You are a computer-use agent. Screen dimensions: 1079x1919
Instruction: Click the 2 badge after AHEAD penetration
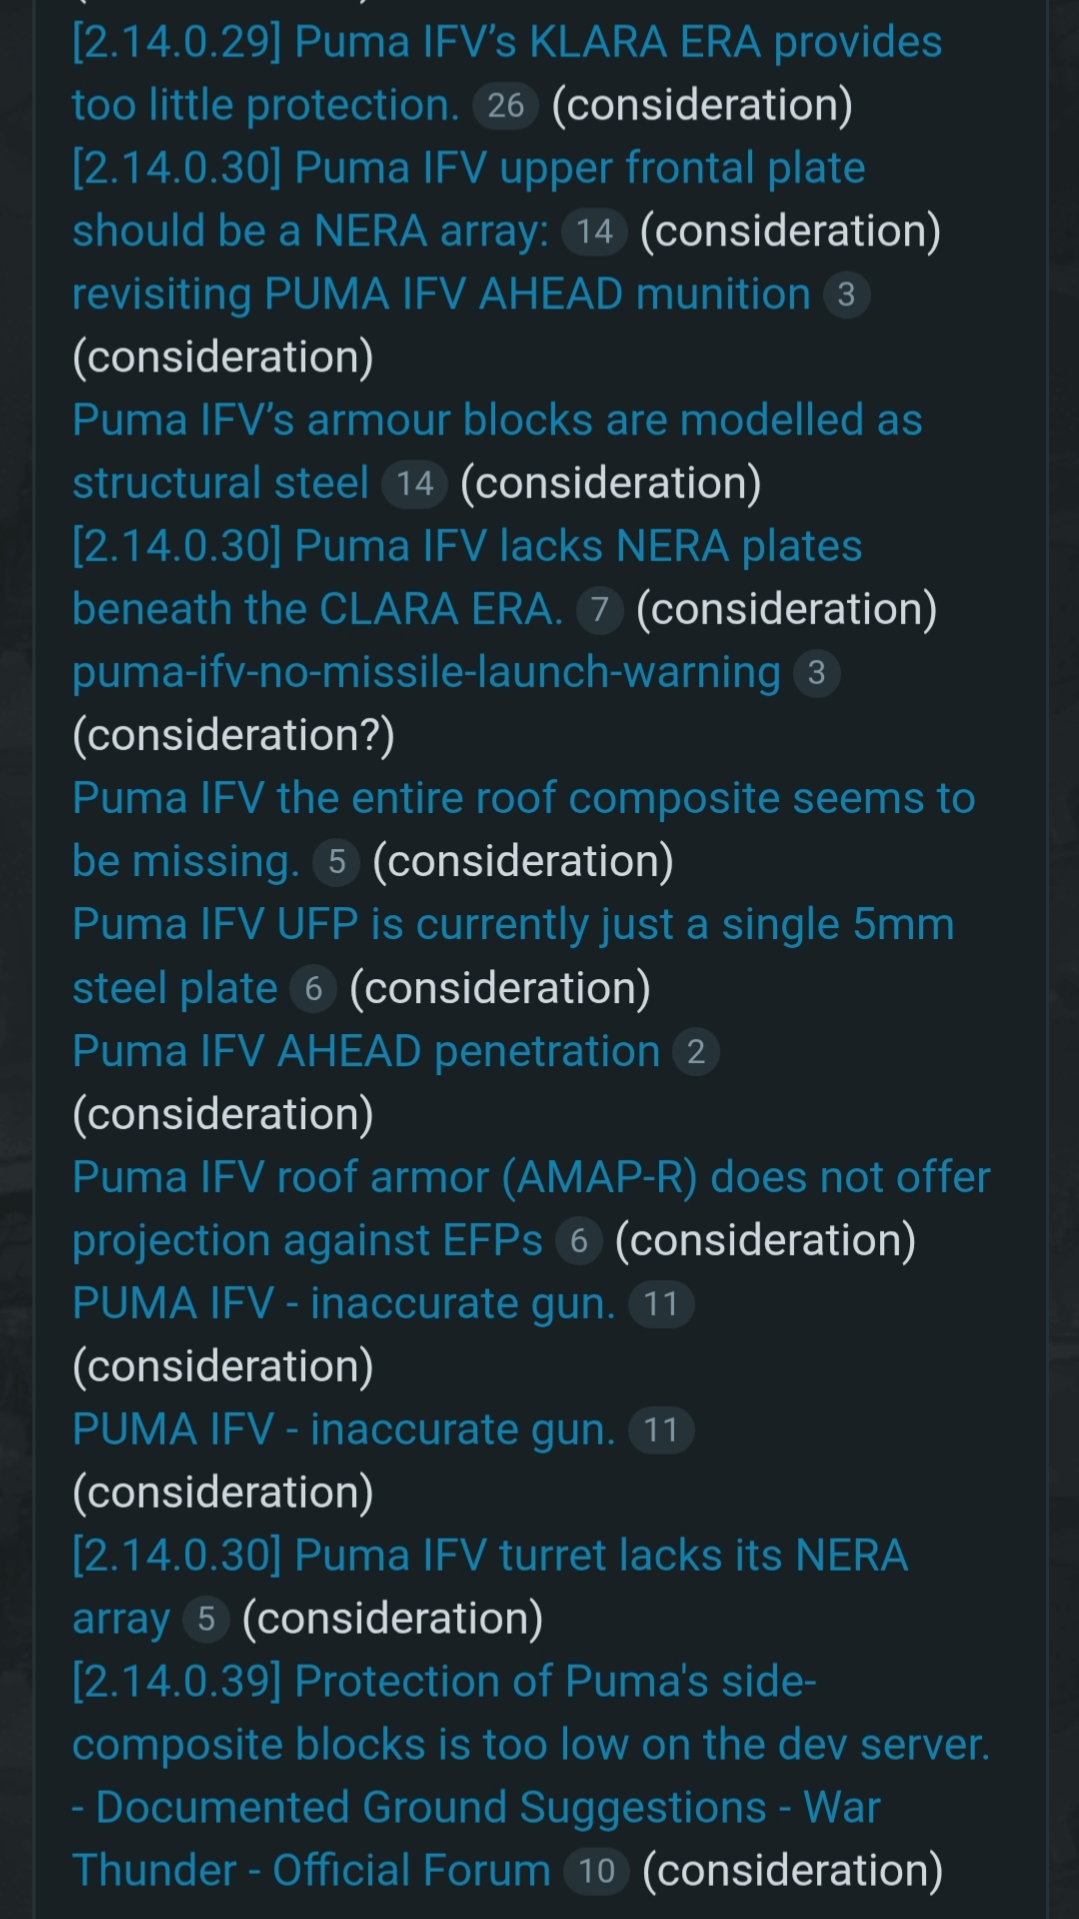[696, 1052]
